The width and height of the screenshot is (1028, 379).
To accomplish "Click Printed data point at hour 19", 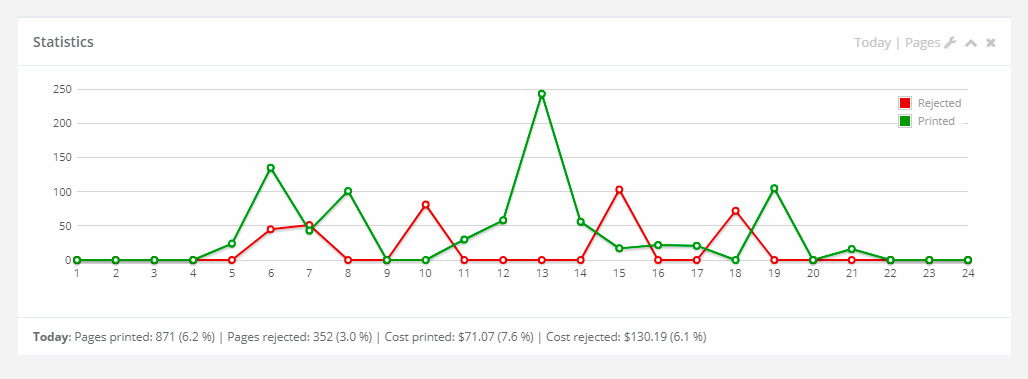I will click(x=774, y=188).
